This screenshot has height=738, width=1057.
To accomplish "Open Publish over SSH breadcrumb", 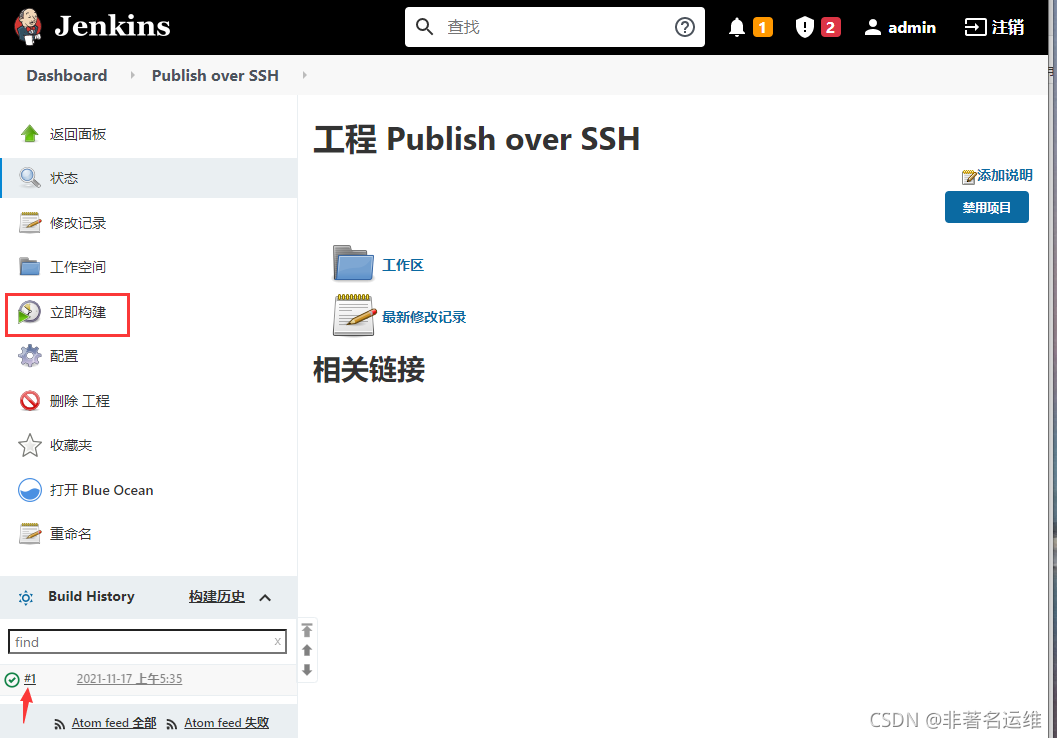I will (215, 75).
